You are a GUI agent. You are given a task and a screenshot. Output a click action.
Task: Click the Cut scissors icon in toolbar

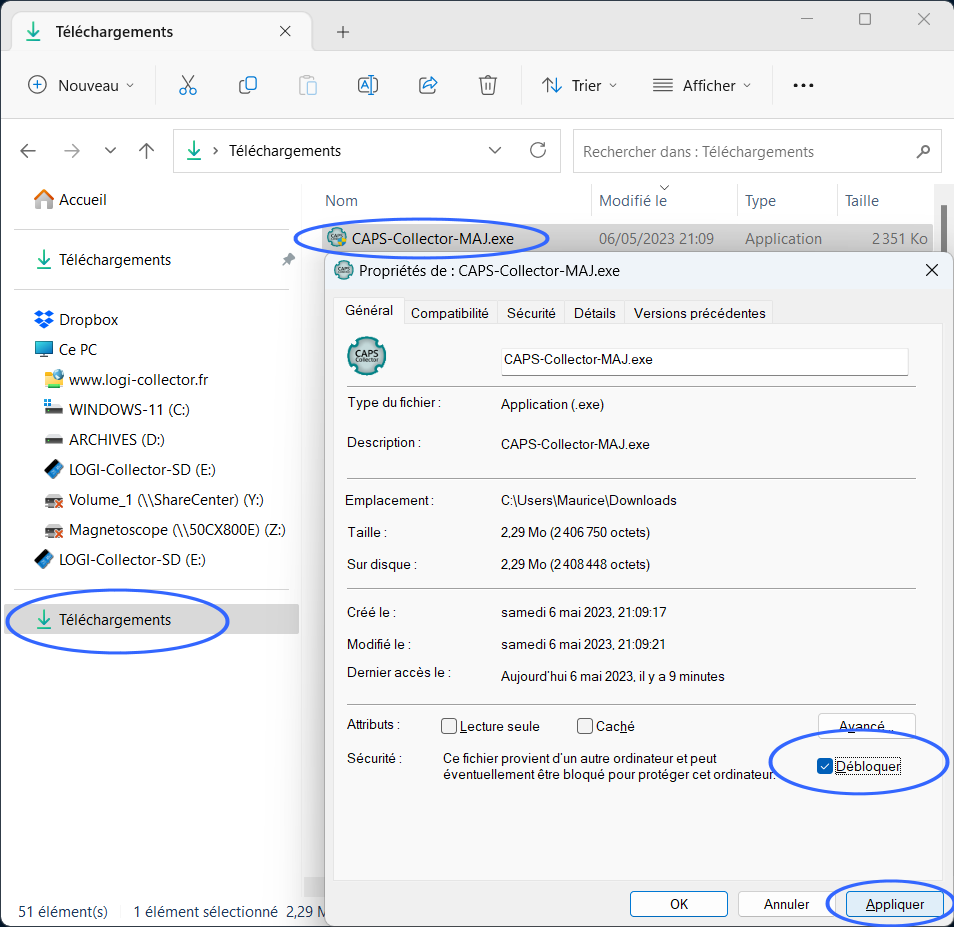[x=187, y=85]
